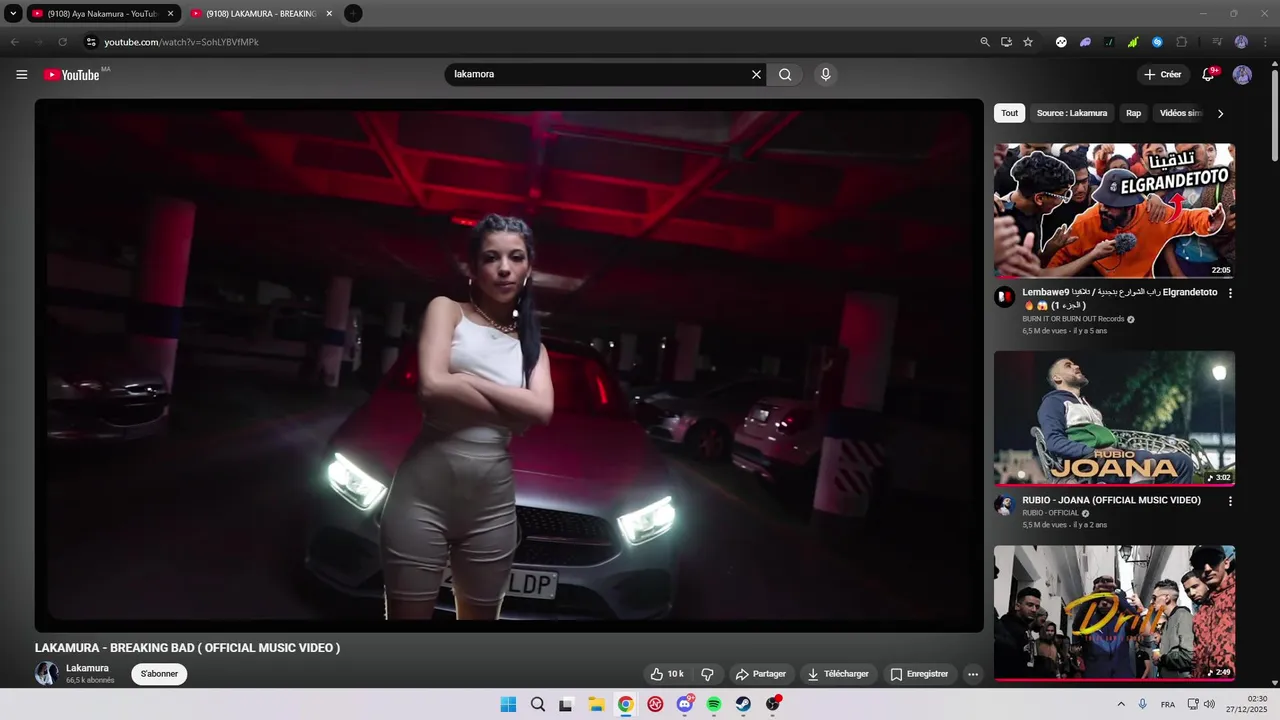The width and height of the screenshot is (1280, 720).
Task: Open Windows taskbar search
Action: (x=537, y=704)
